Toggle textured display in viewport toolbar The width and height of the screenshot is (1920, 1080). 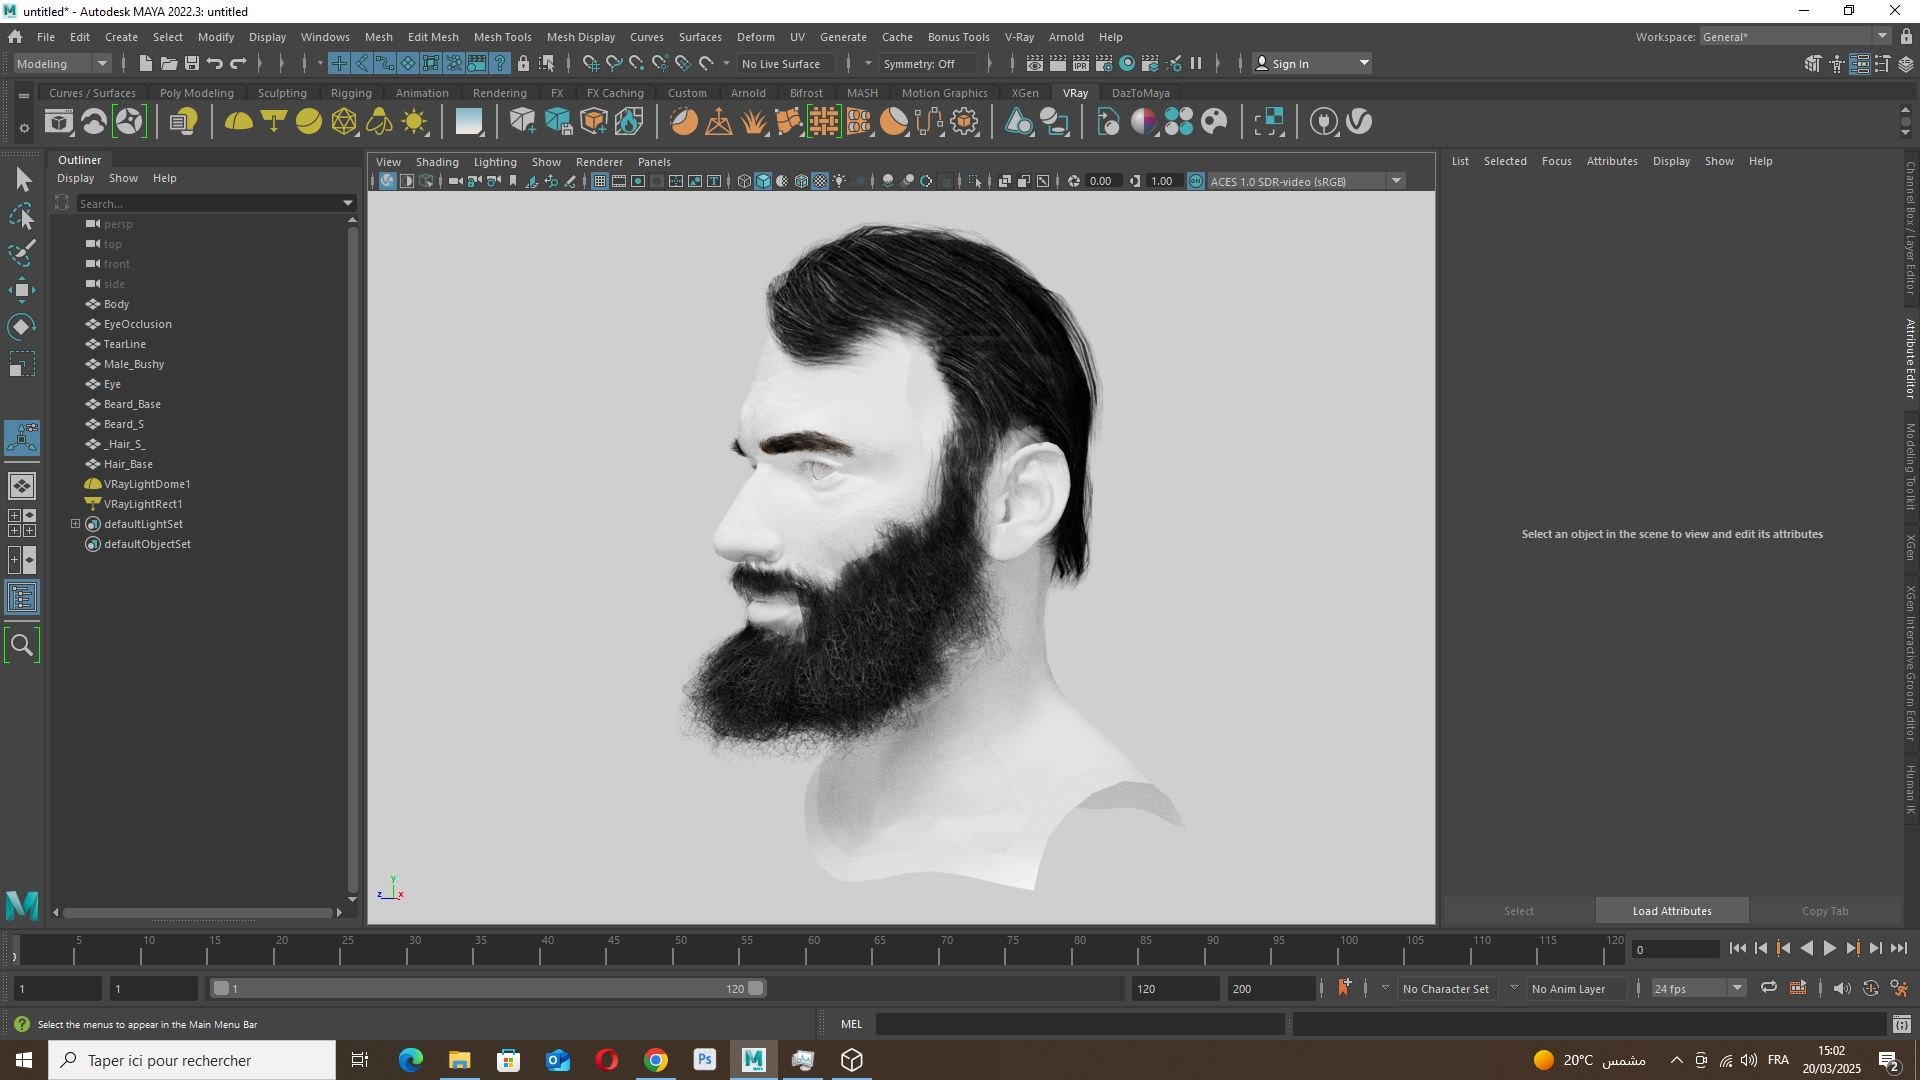[820, 181]
